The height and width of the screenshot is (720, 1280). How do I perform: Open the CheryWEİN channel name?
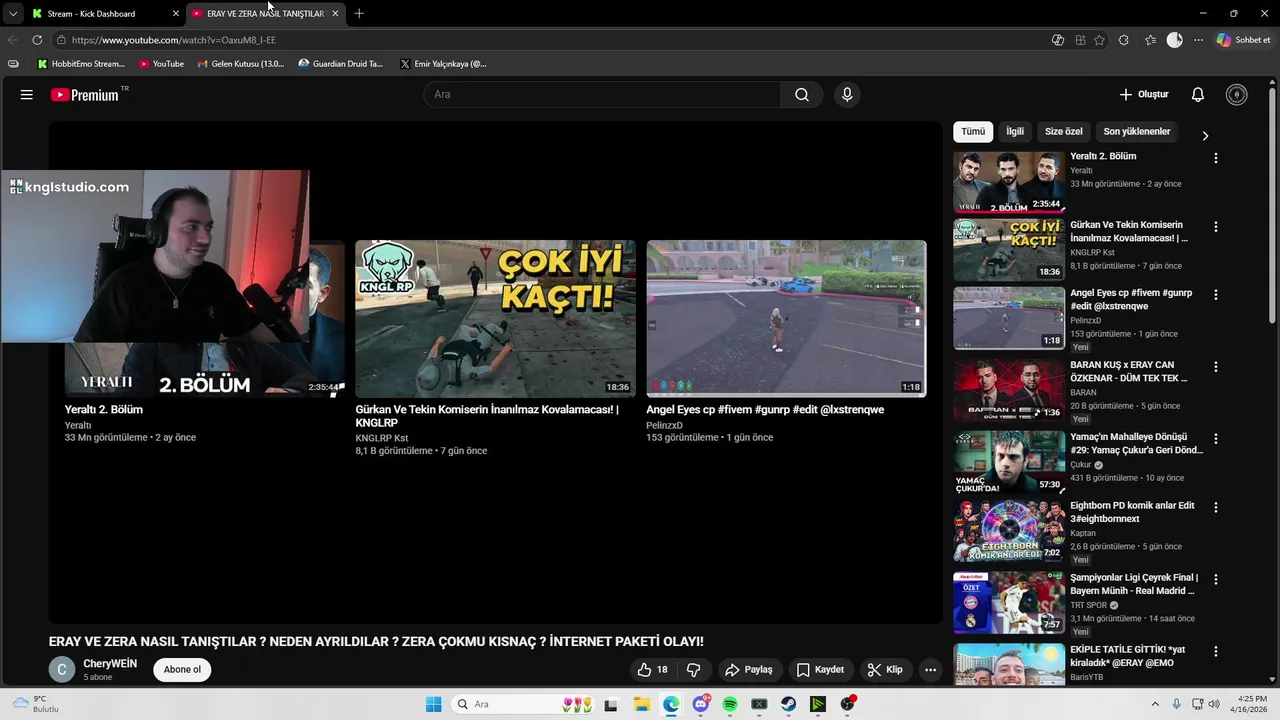110,664
